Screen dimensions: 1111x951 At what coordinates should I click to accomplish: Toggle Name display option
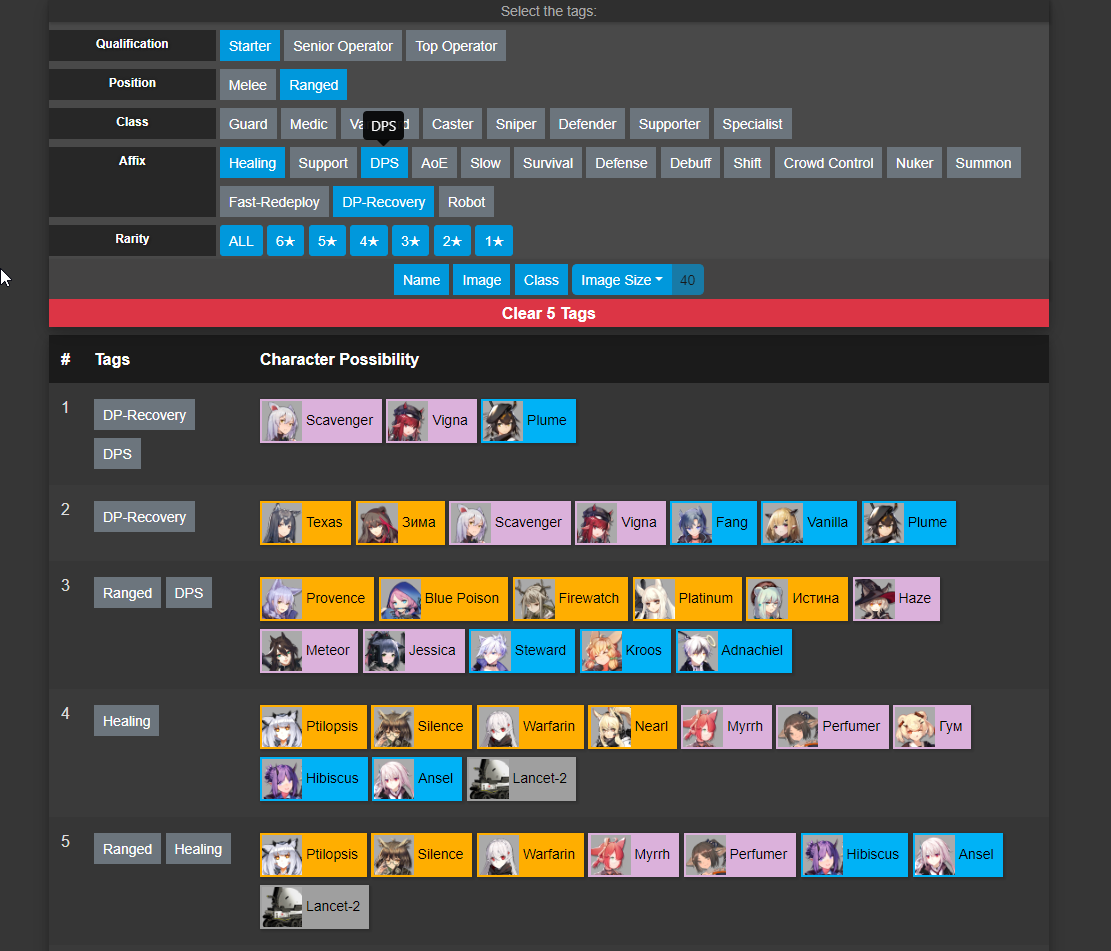[x=421, y=280]
